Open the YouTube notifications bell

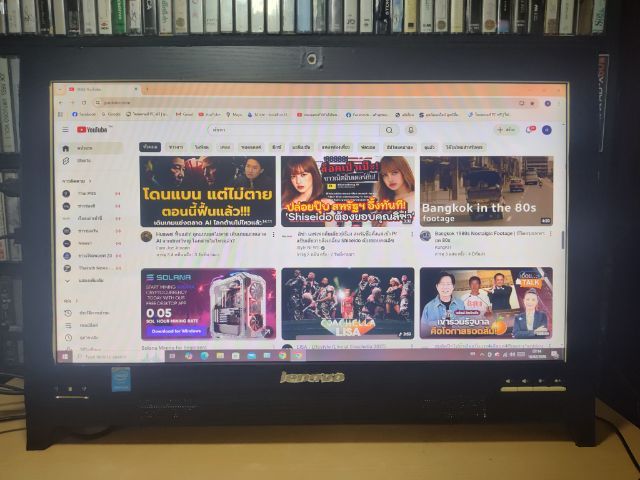tap(530, 130)
